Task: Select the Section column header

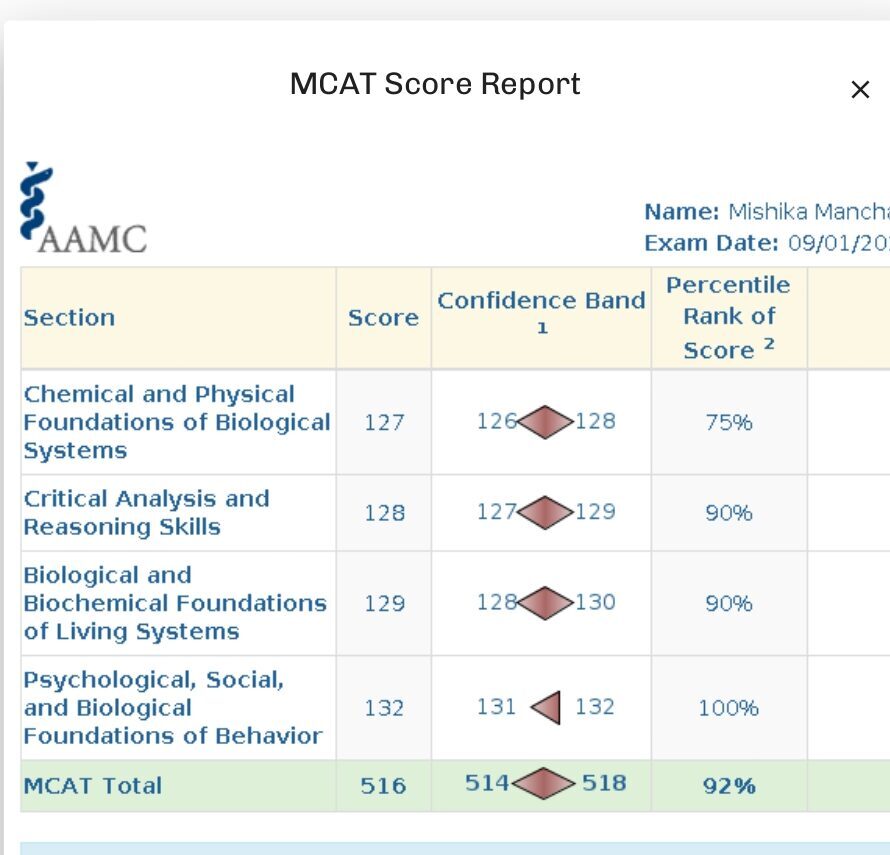Action: [69, 318]
